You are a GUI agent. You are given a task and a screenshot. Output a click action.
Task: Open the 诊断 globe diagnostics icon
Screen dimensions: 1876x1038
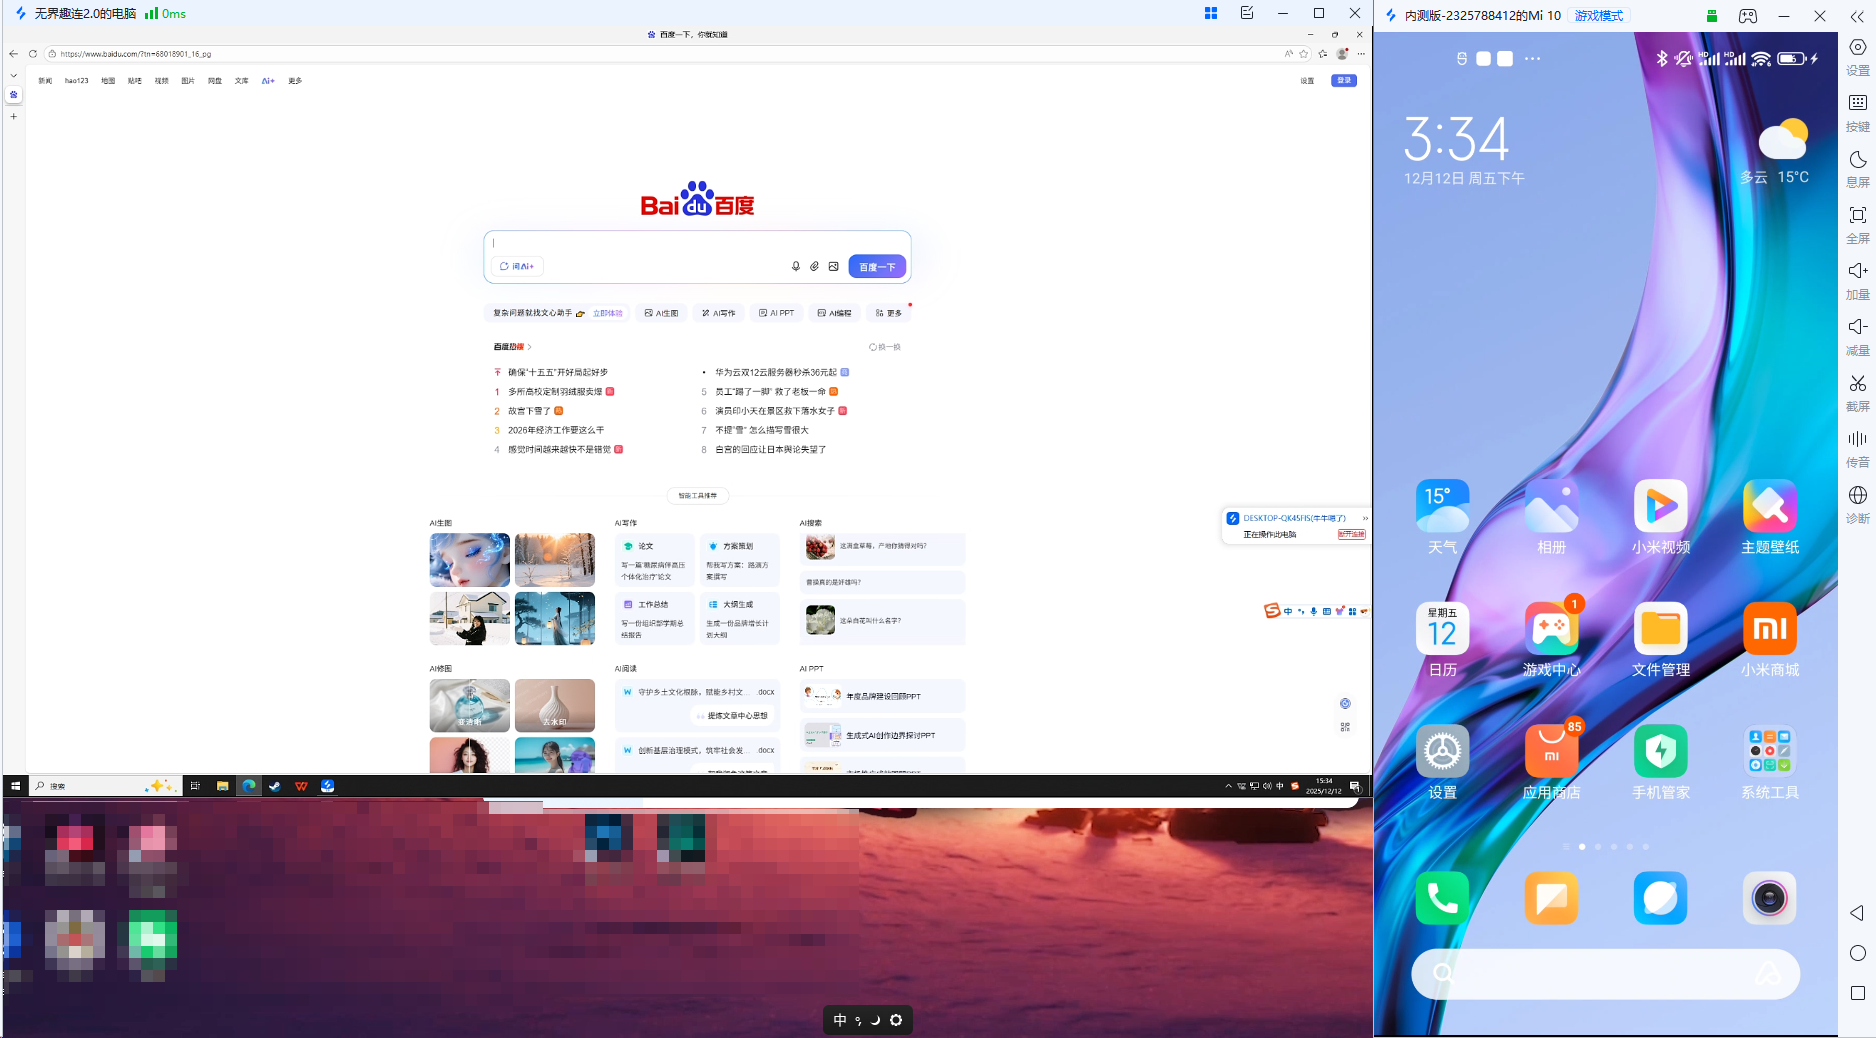click(1857, 496)
